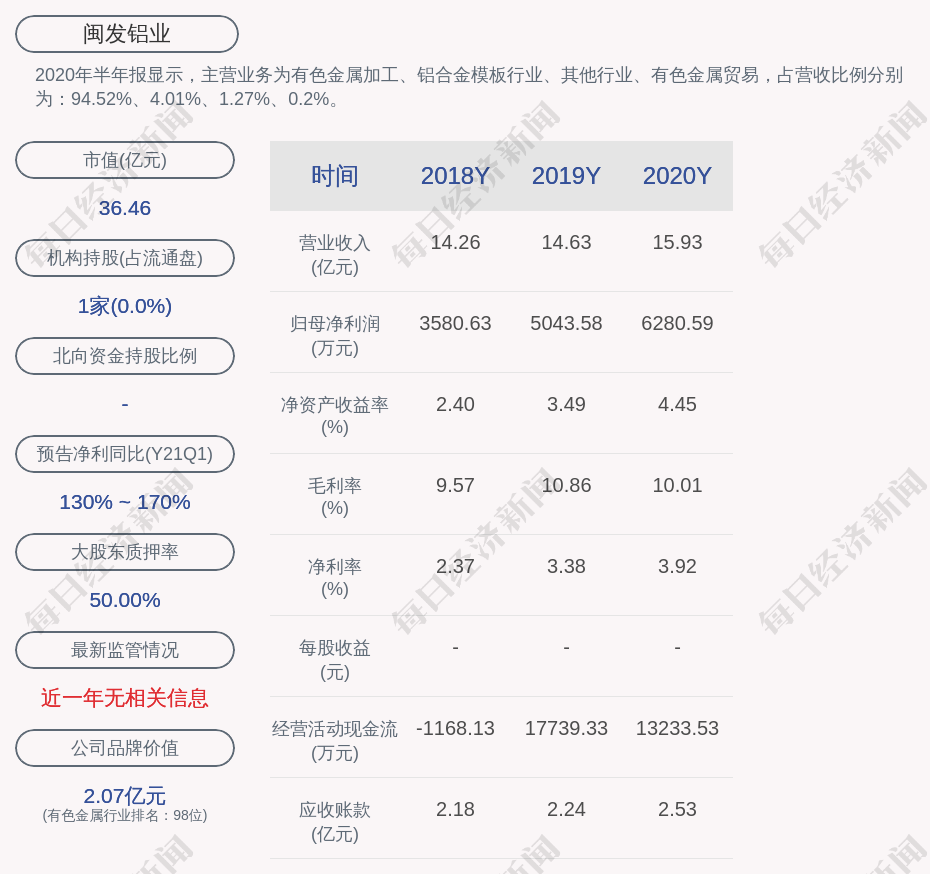
Task: Click net margin value 3.38
Action: coord(566,566)
